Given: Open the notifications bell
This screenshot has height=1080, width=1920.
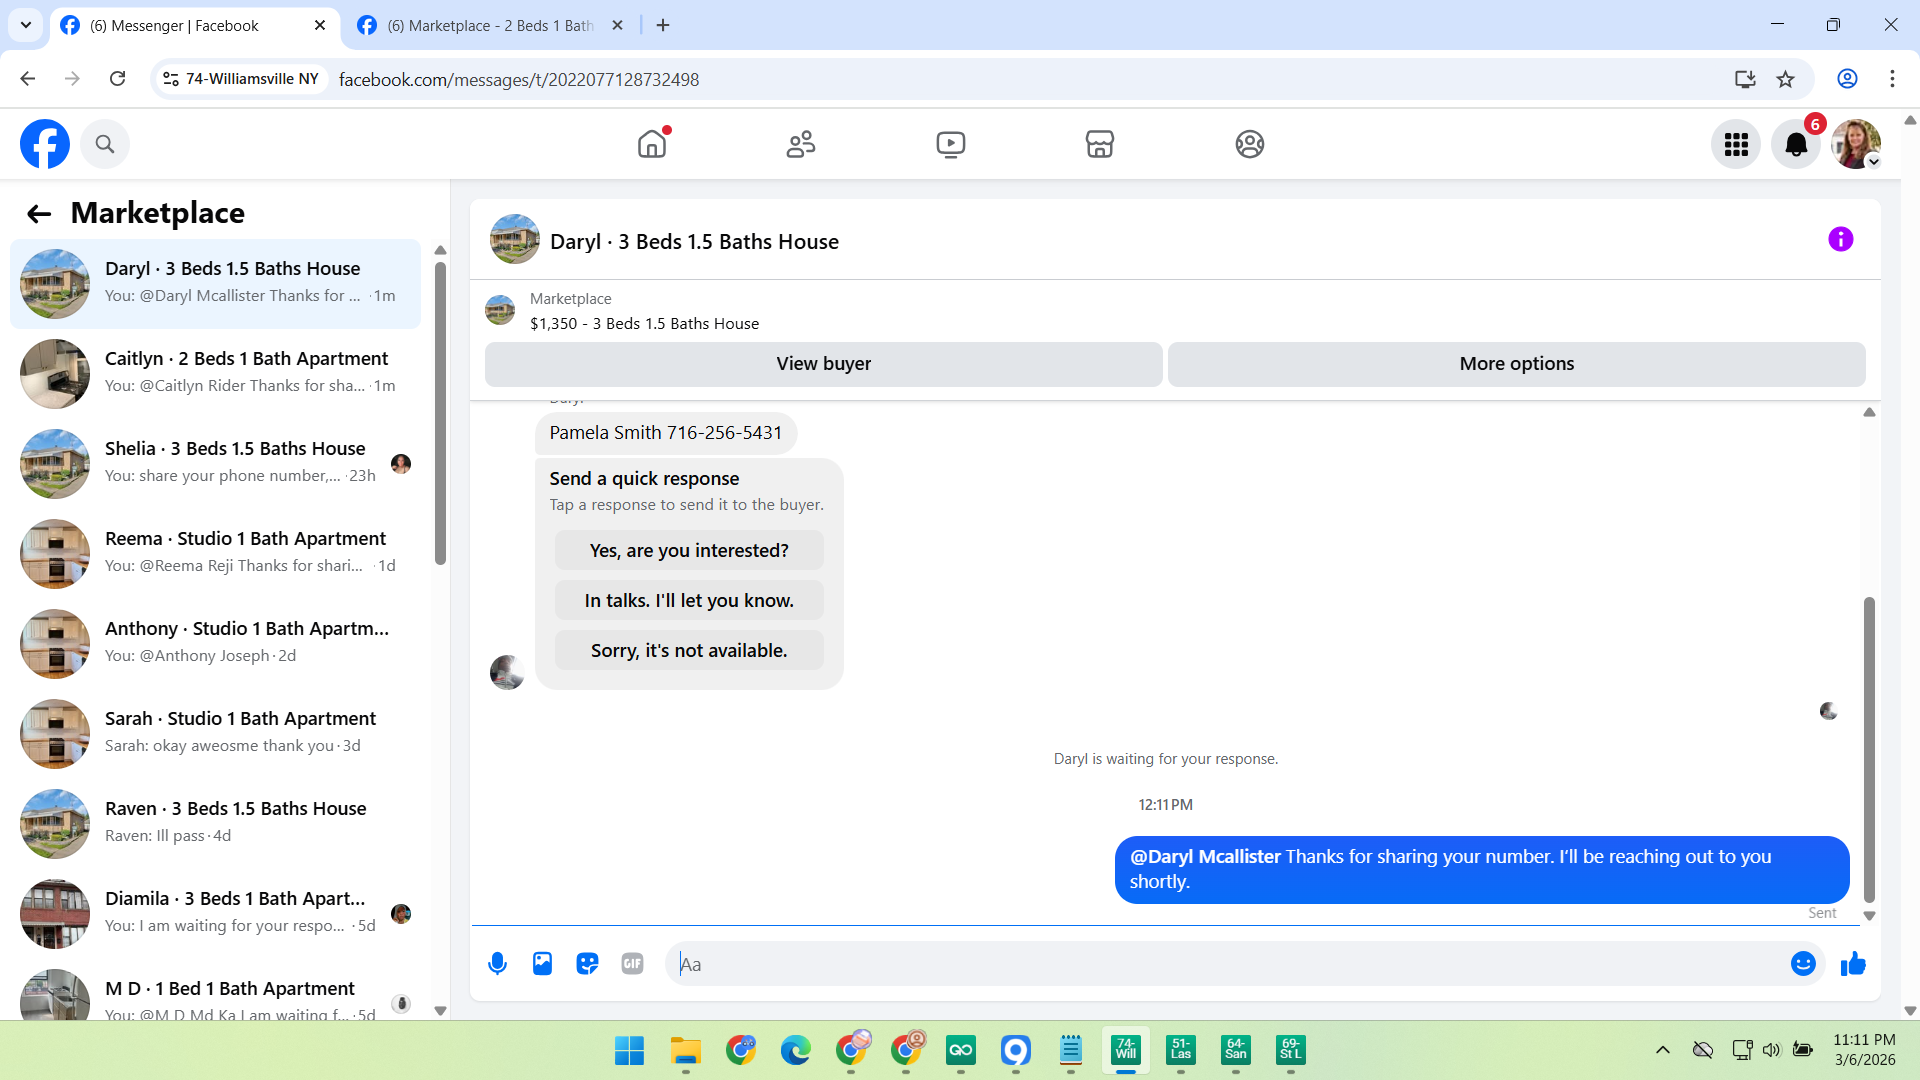Looking at the screenshot, I should [1796, 145].
